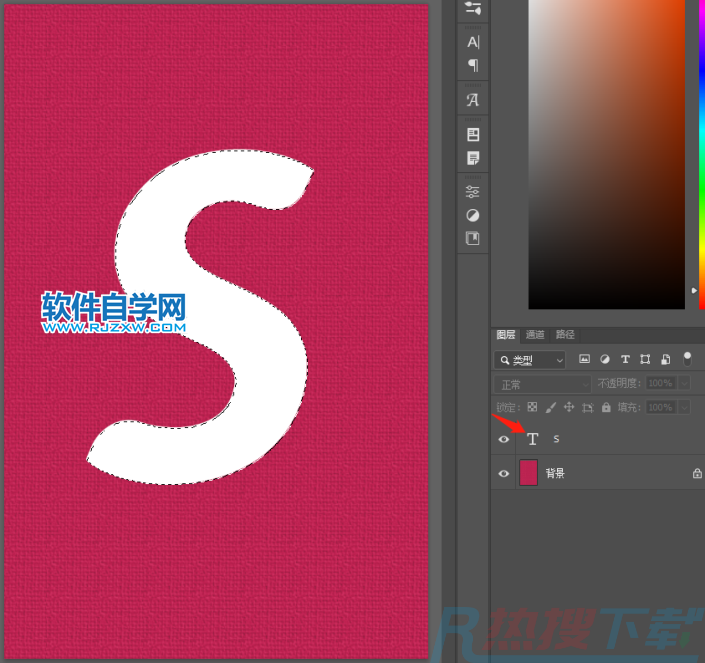Open the Notes panel folded-page icon
This screenshot has width=705, height=663.
(473, 158)
